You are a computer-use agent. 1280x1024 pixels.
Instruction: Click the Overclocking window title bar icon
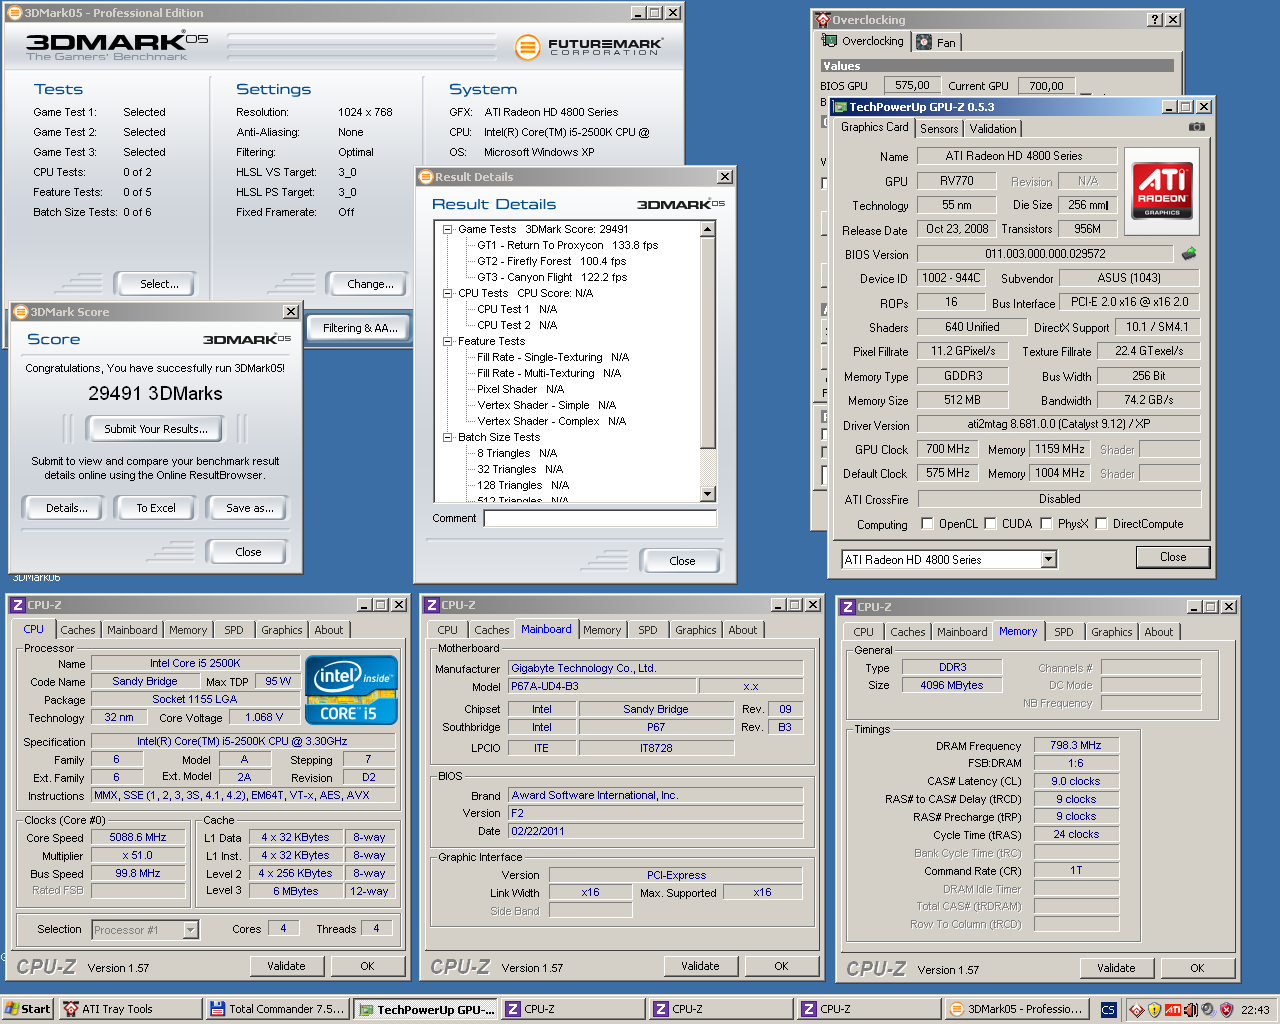click(x=823, y=19)
